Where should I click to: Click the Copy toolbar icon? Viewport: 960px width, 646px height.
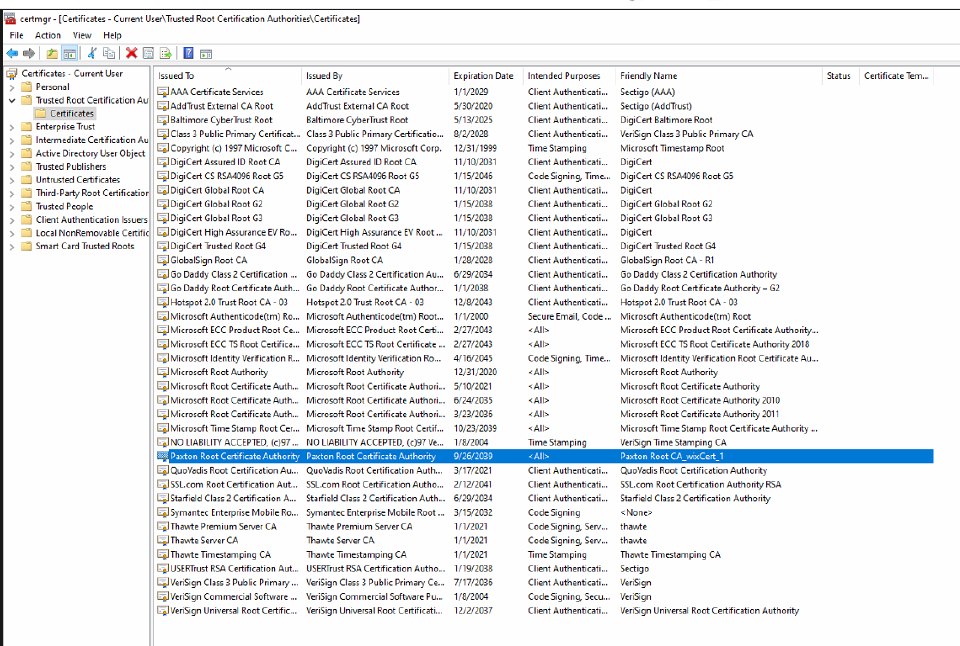point(109,54)
